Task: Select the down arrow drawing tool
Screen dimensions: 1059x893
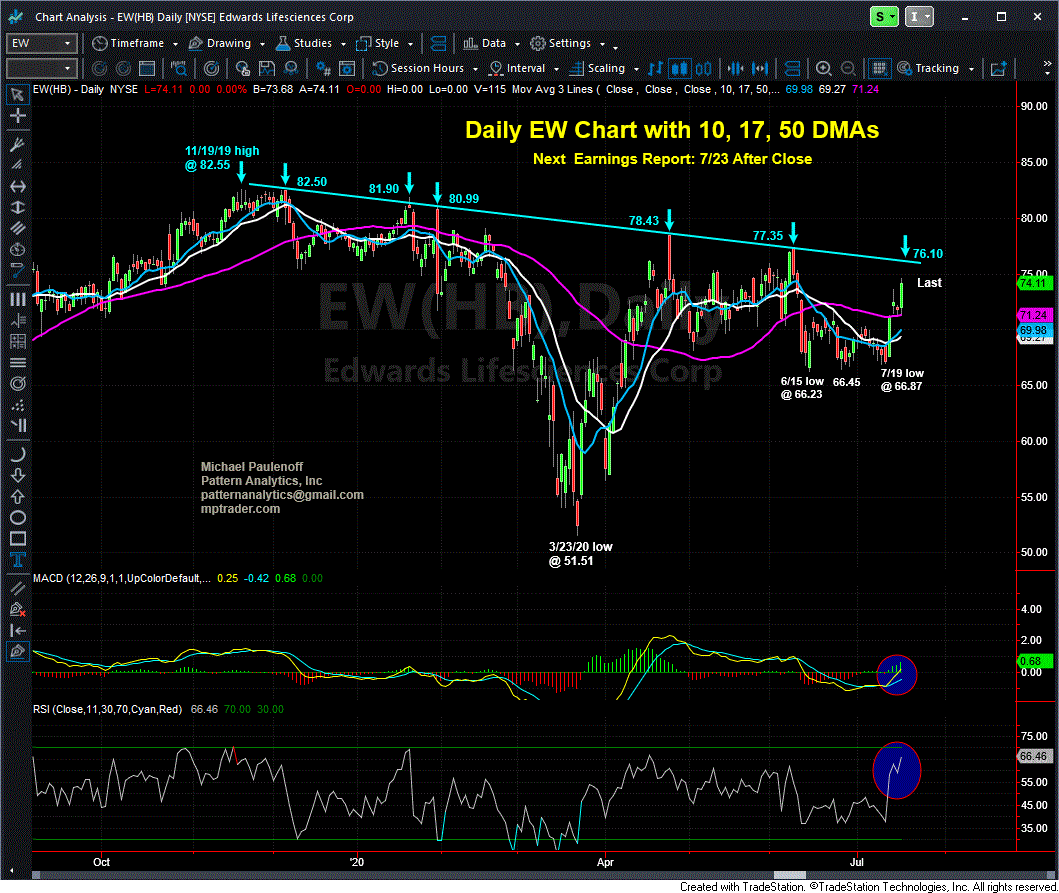Action: tap(18, 476)
